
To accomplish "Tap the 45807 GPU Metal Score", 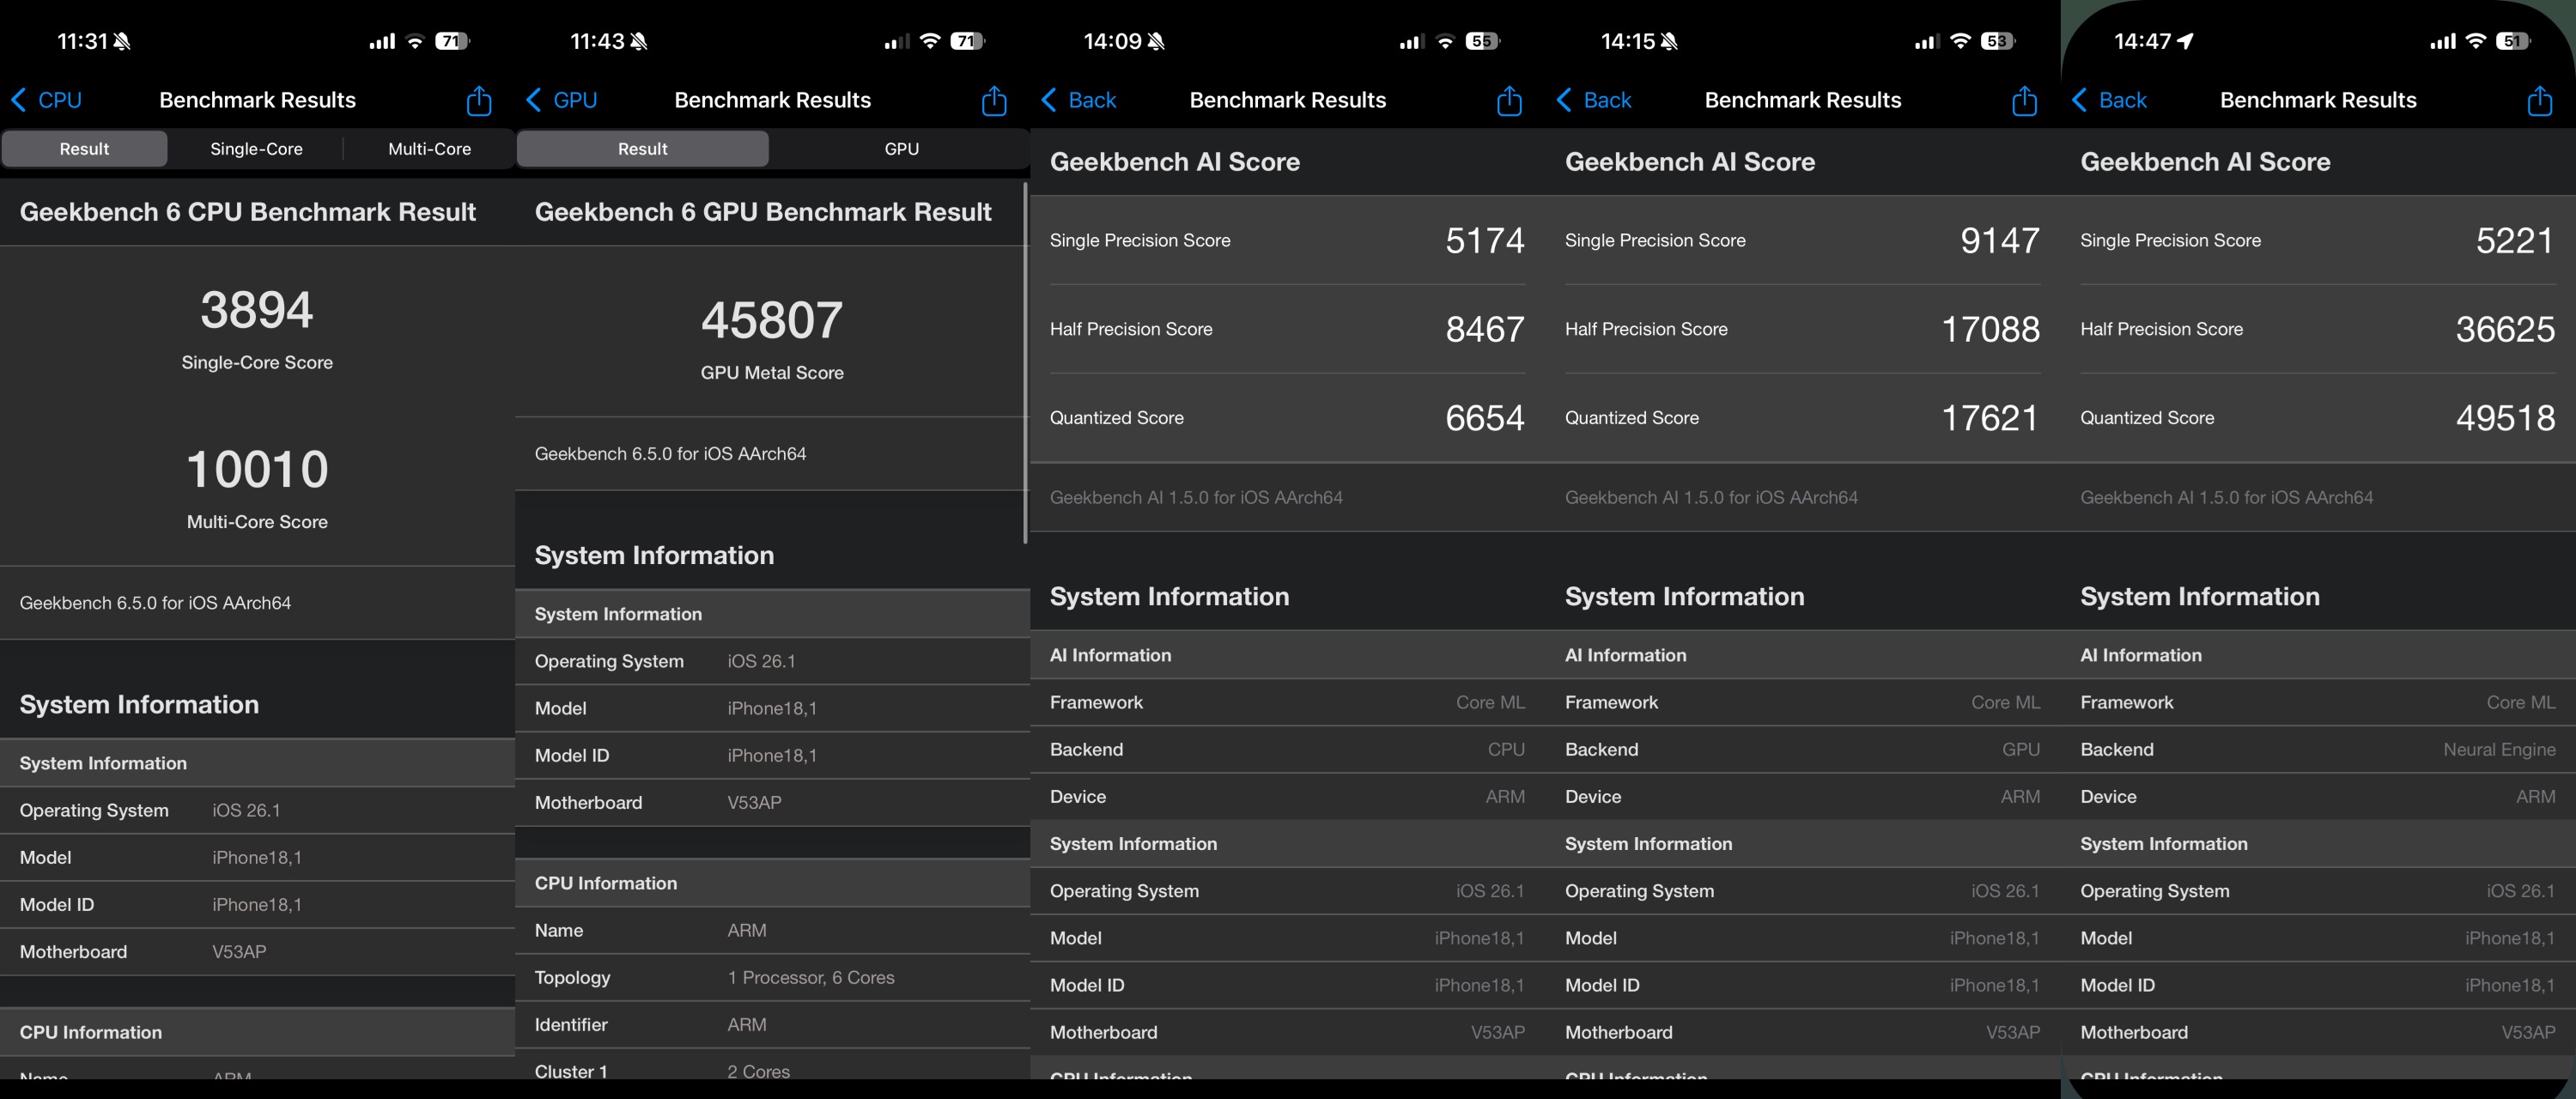I will click(771, 321).
